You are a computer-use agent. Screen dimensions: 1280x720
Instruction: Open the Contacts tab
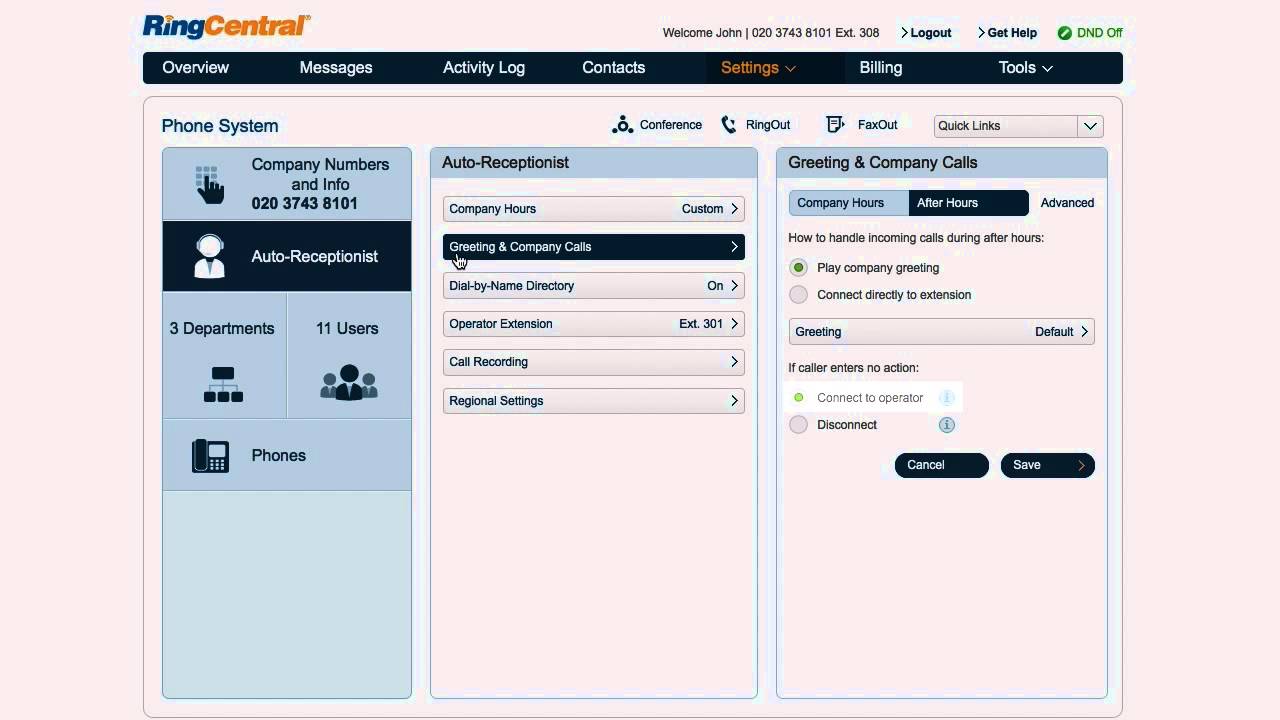click(614, 68)
